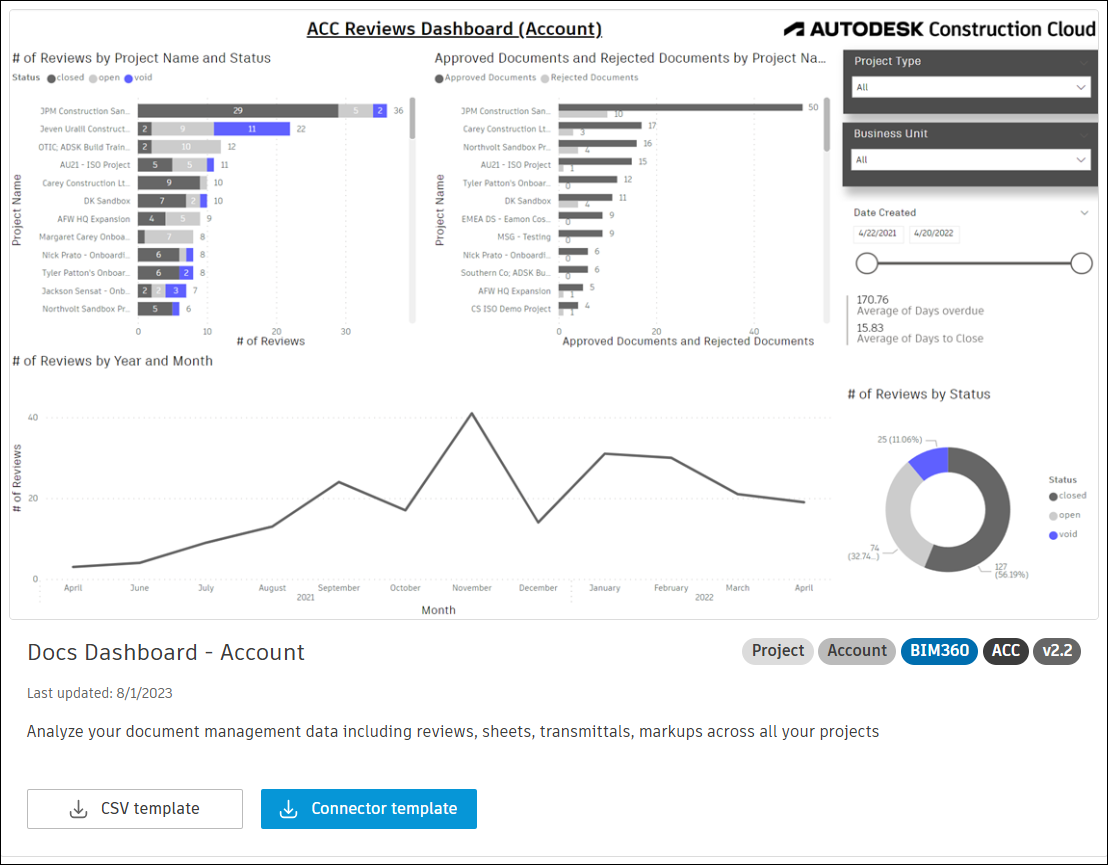The image size is (1108, 865).
Task: Click the closed status legend marker in bar chart
Action: [52, 78]
